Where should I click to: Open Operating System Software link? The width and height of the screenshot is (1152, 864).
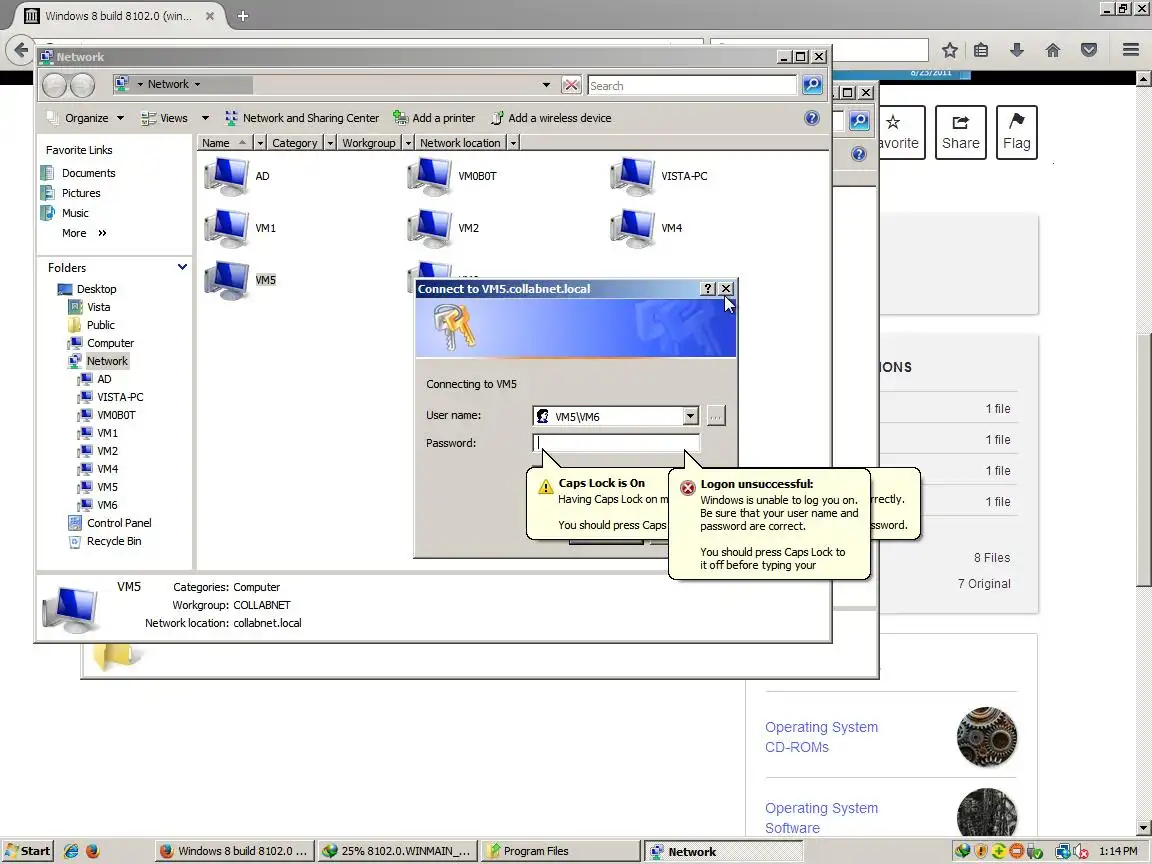(x=821, y=818)
